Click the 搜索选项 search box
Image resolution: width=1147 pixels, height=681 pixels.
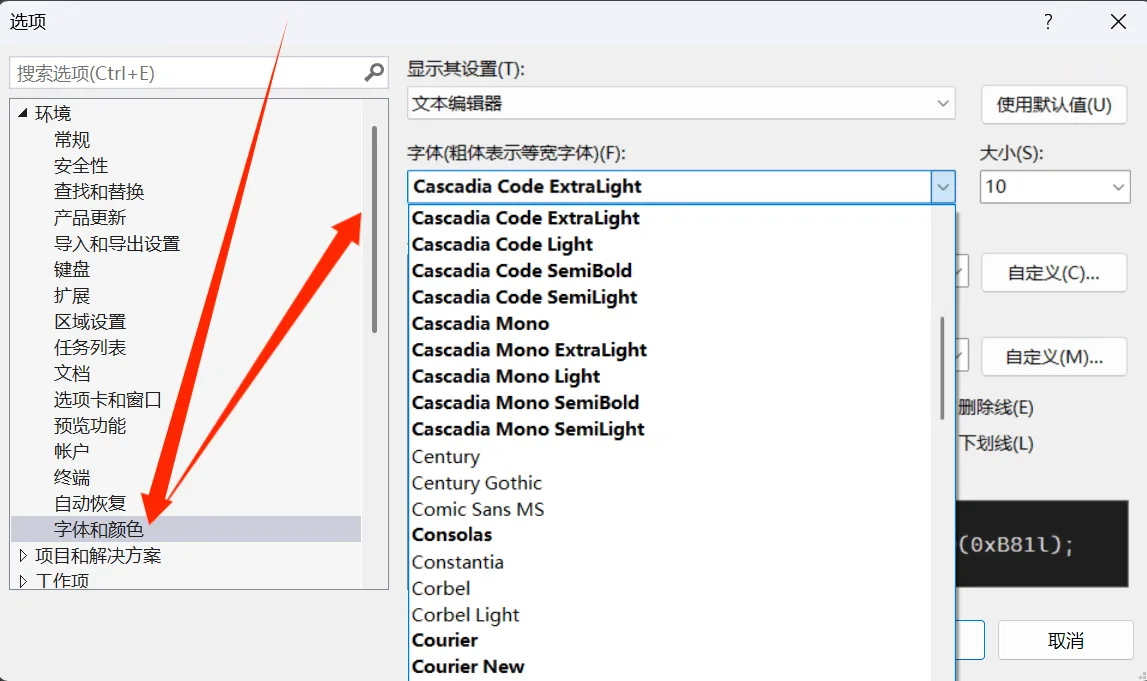click(185, 73)
